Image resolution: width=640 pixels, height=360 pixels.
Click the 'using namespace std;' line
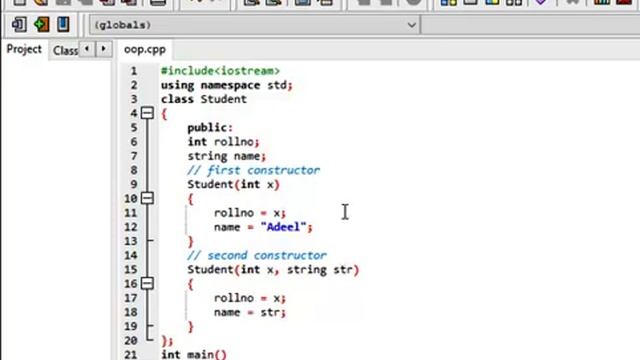(227, 85)
